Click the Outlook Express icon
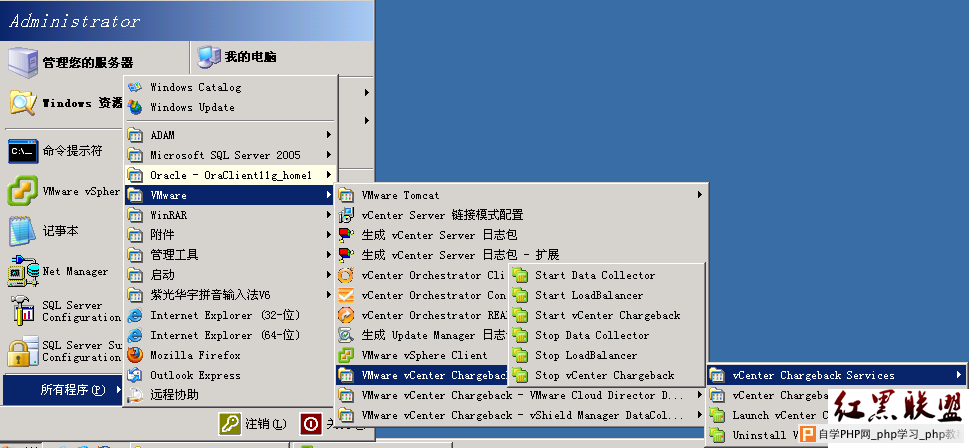The width and height of the screenshot is (969, 448). [x=135, y=374]
